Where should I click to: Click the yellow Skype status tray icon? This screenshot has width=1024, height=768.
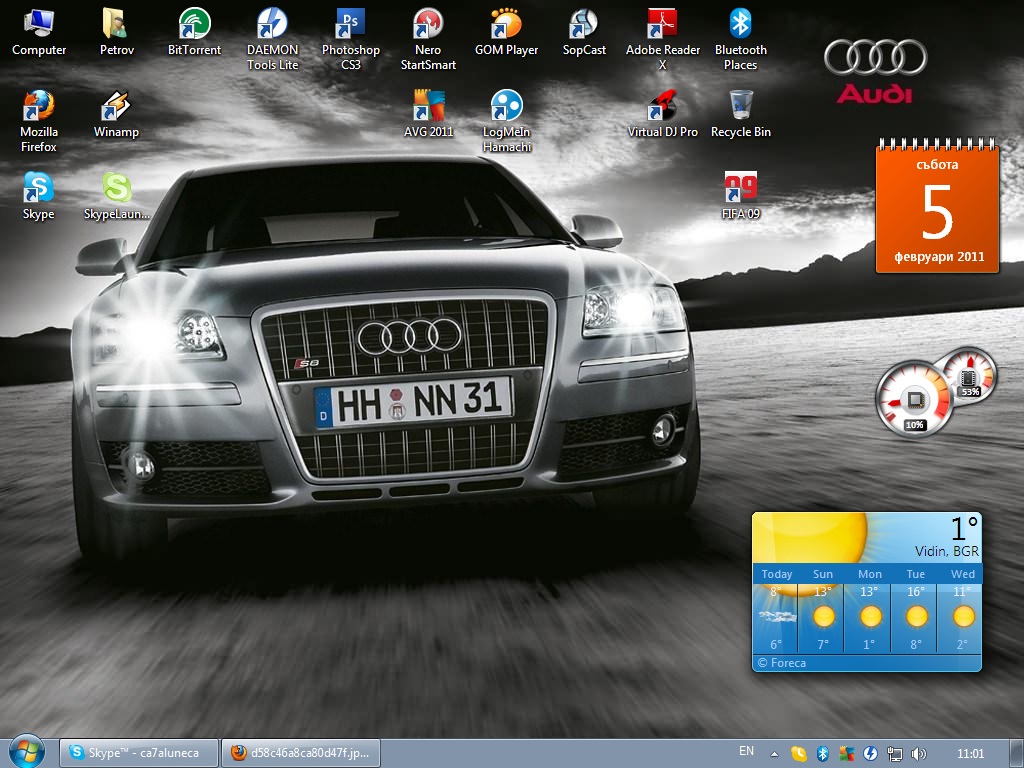(798, 754)
